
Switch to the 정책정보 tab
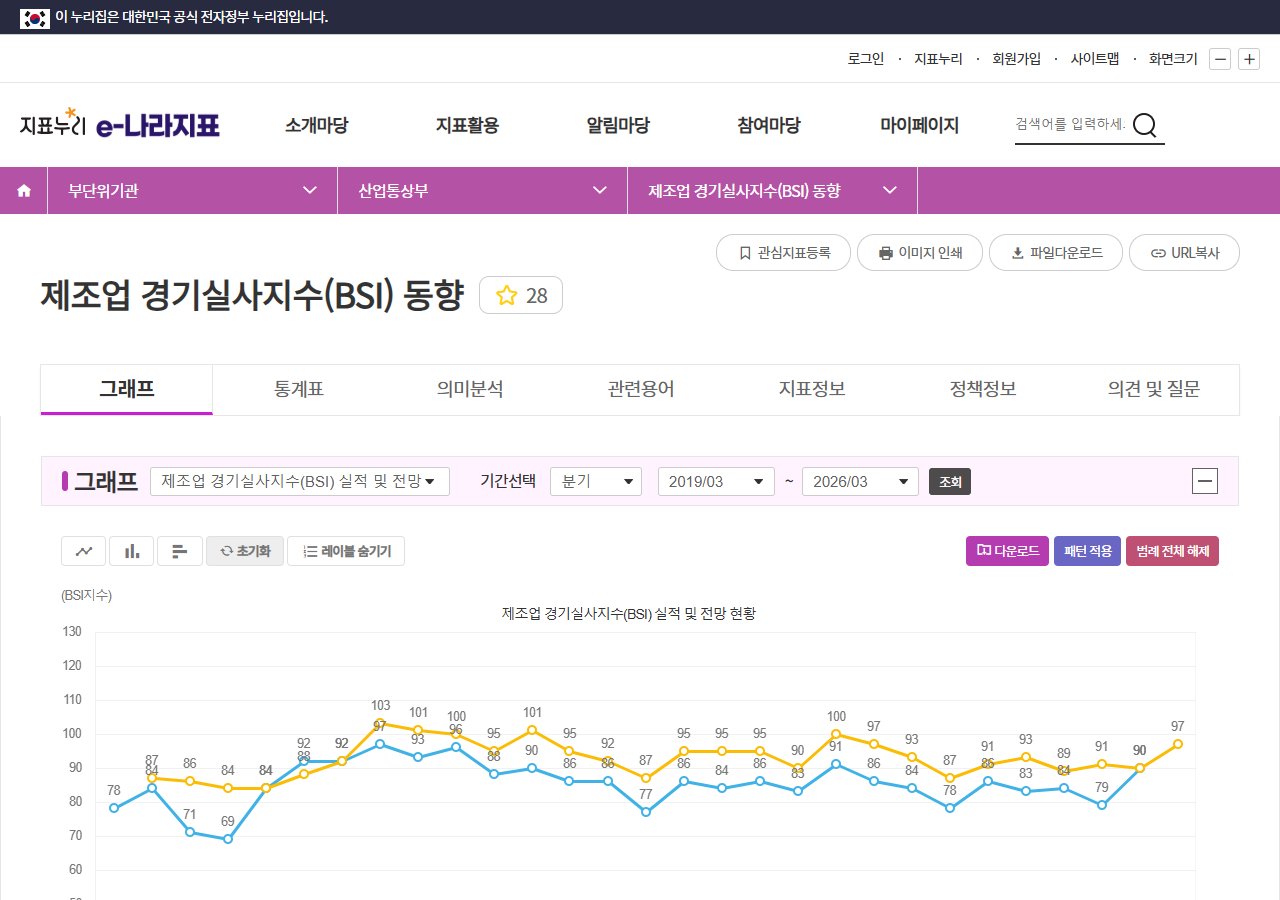983,390
